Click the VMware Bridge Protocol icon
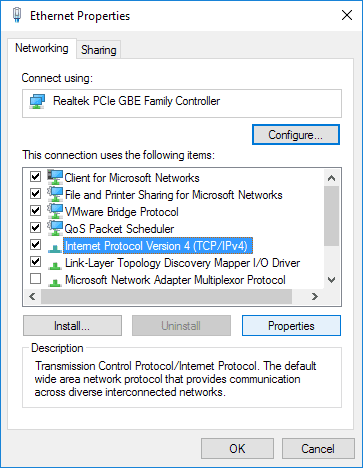This screenshot has width=363, height=468. pyautogui.click(x=55, y=211)
